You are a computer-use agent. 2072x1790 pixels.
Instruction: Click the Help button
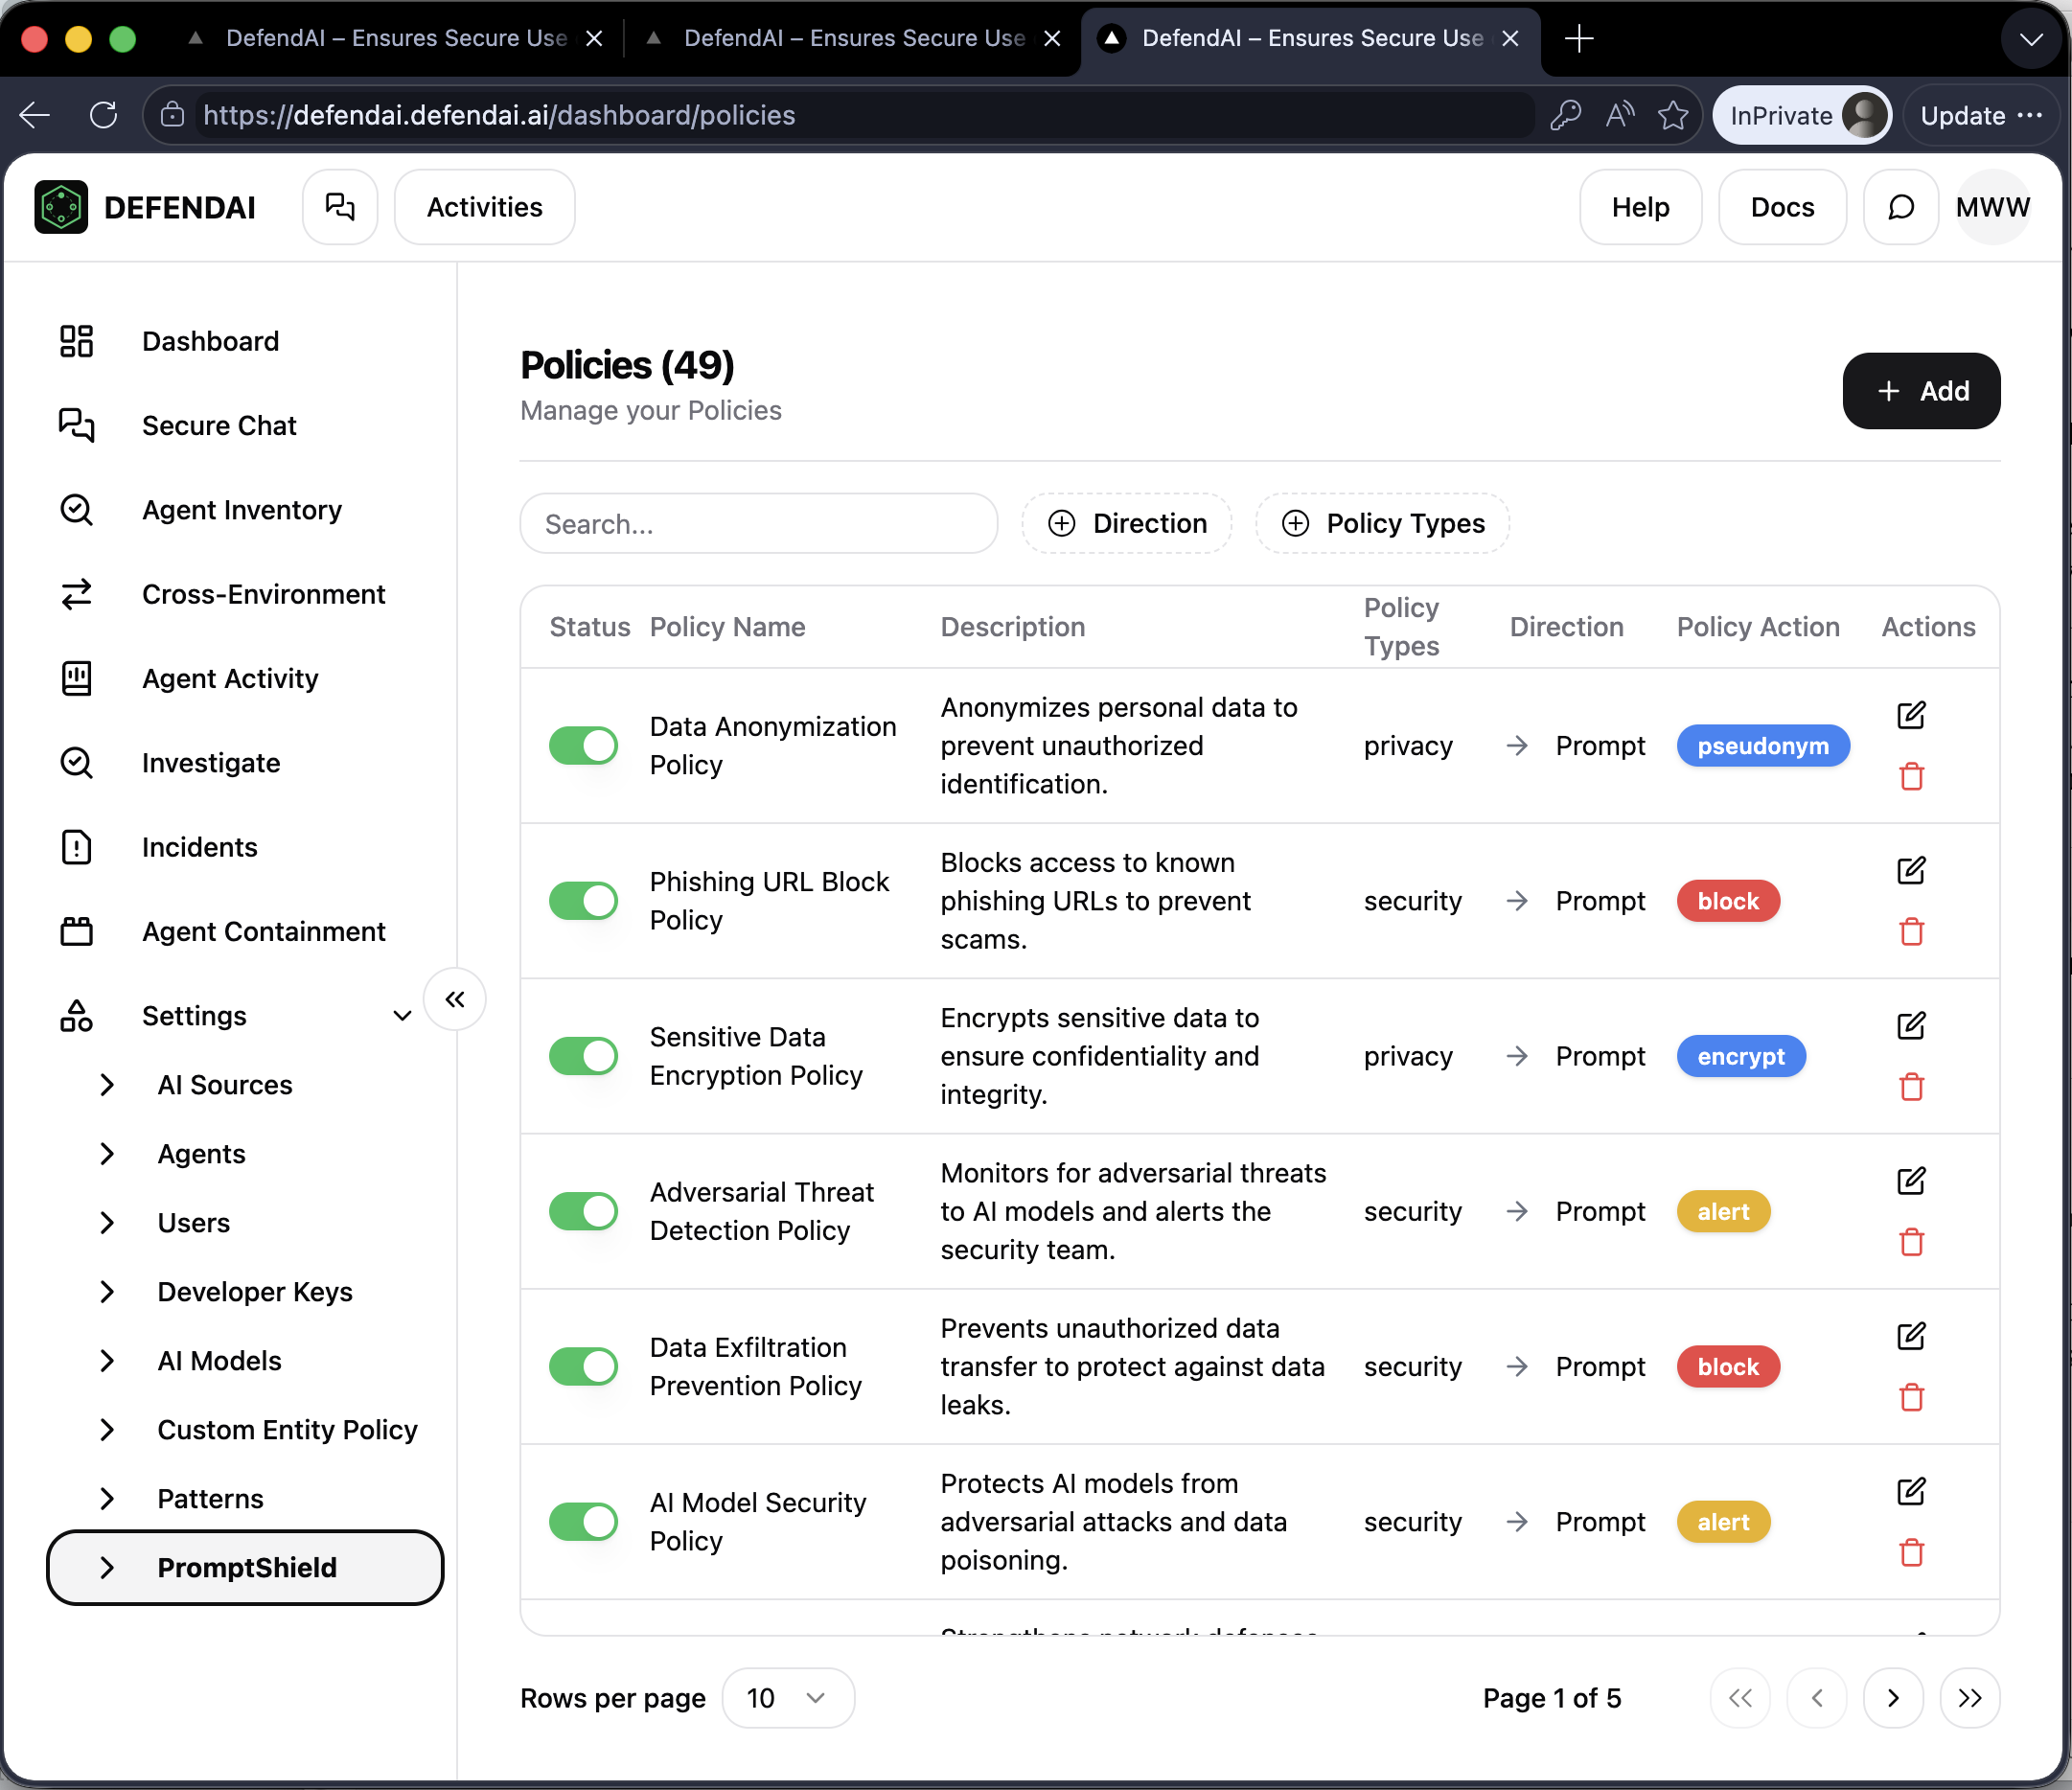point(1640,207)
